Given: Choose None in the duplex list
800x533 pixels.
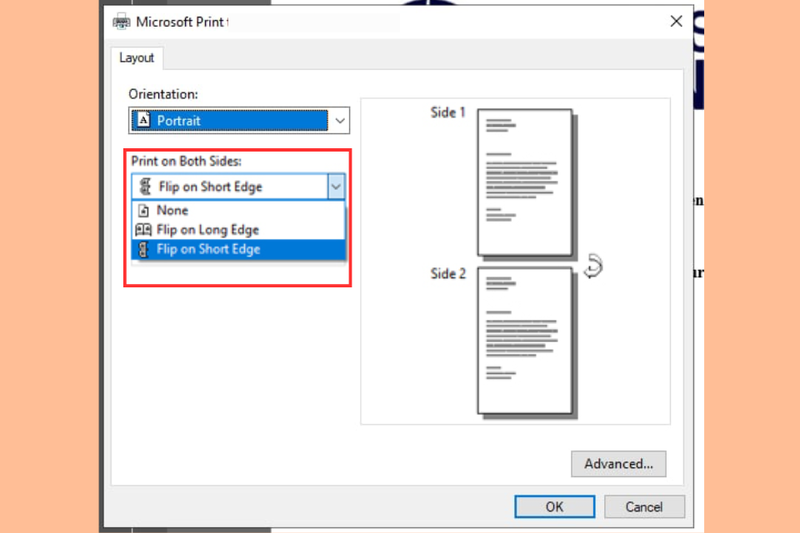Looking at the screenshot, I should point(238,210).
